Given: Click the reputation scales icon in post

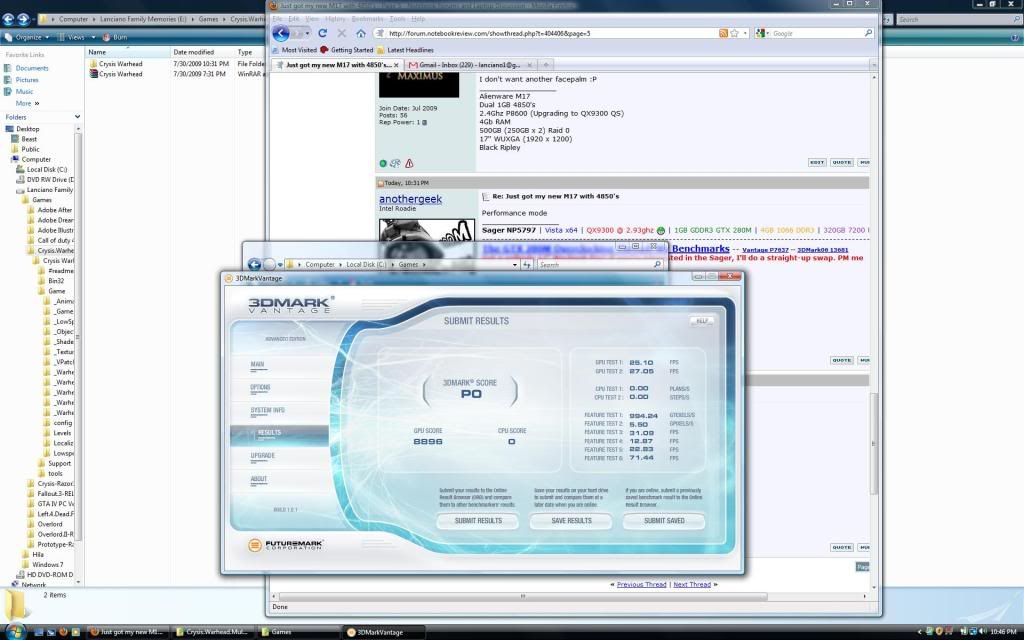Looking at the screenshot, I should tap(396, 163).
